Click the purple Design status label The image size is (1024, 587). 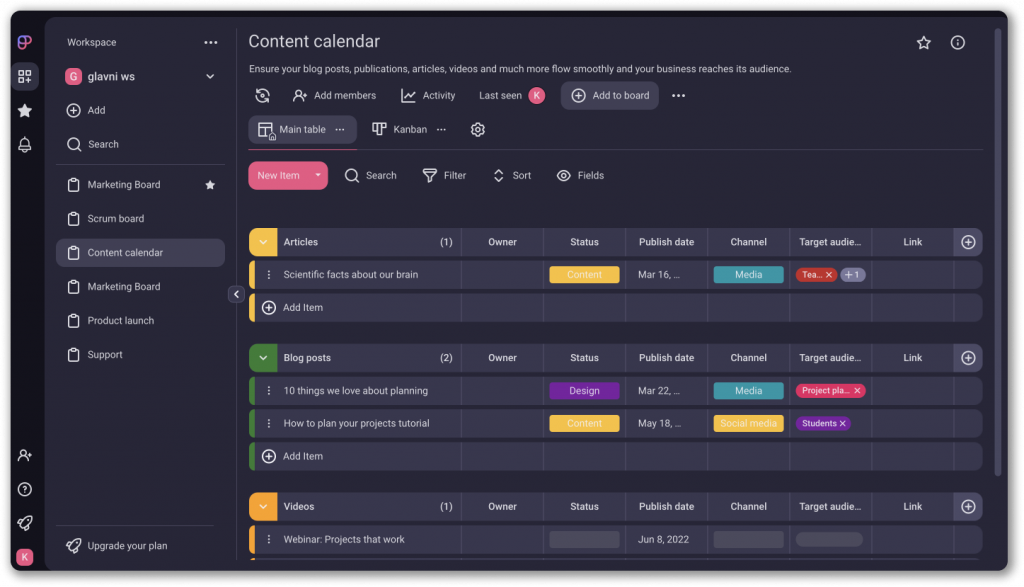click(x=584, y=391)
